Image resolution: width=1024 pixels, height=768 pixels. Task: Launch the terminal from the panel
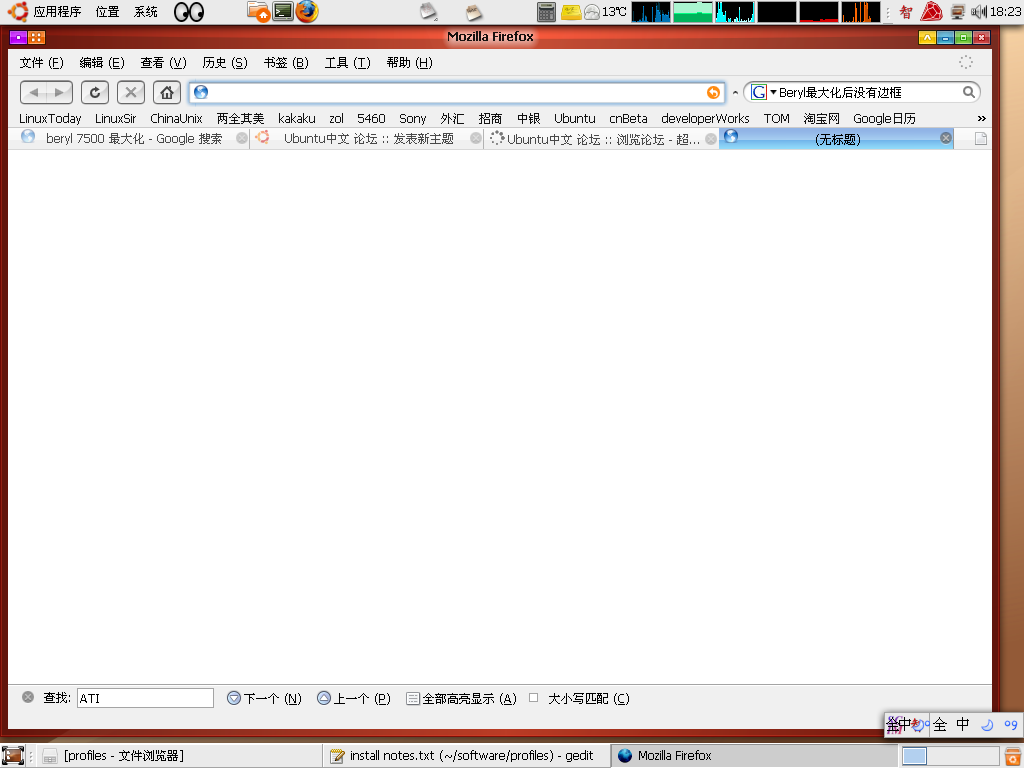click(283, 11)
